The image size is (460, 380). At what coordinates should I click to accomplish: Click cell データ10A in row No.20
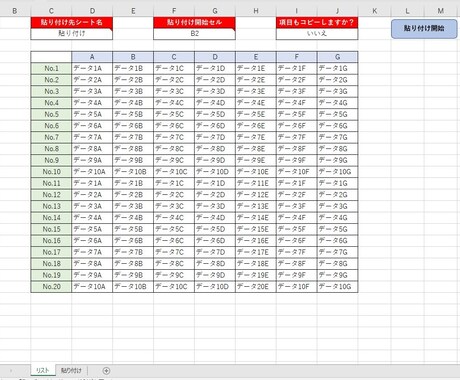pyautogui.click(x=92, y=287)
